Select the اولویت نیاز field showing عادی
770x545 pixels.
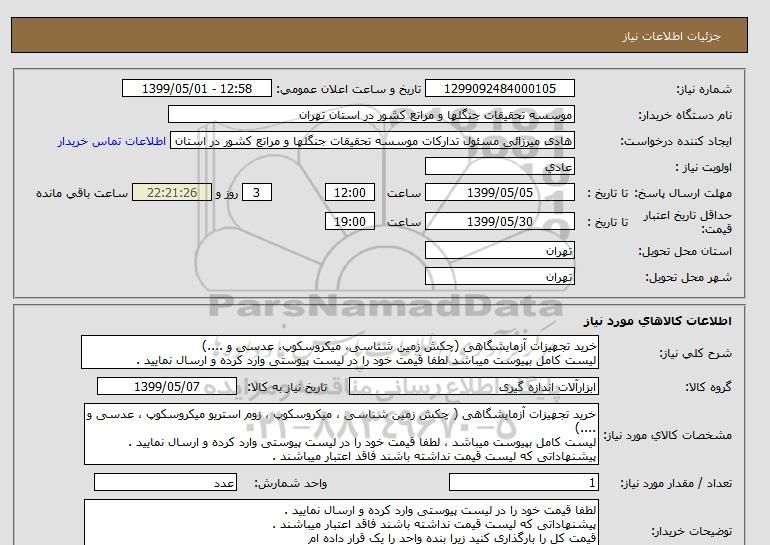tap(499, 166)
